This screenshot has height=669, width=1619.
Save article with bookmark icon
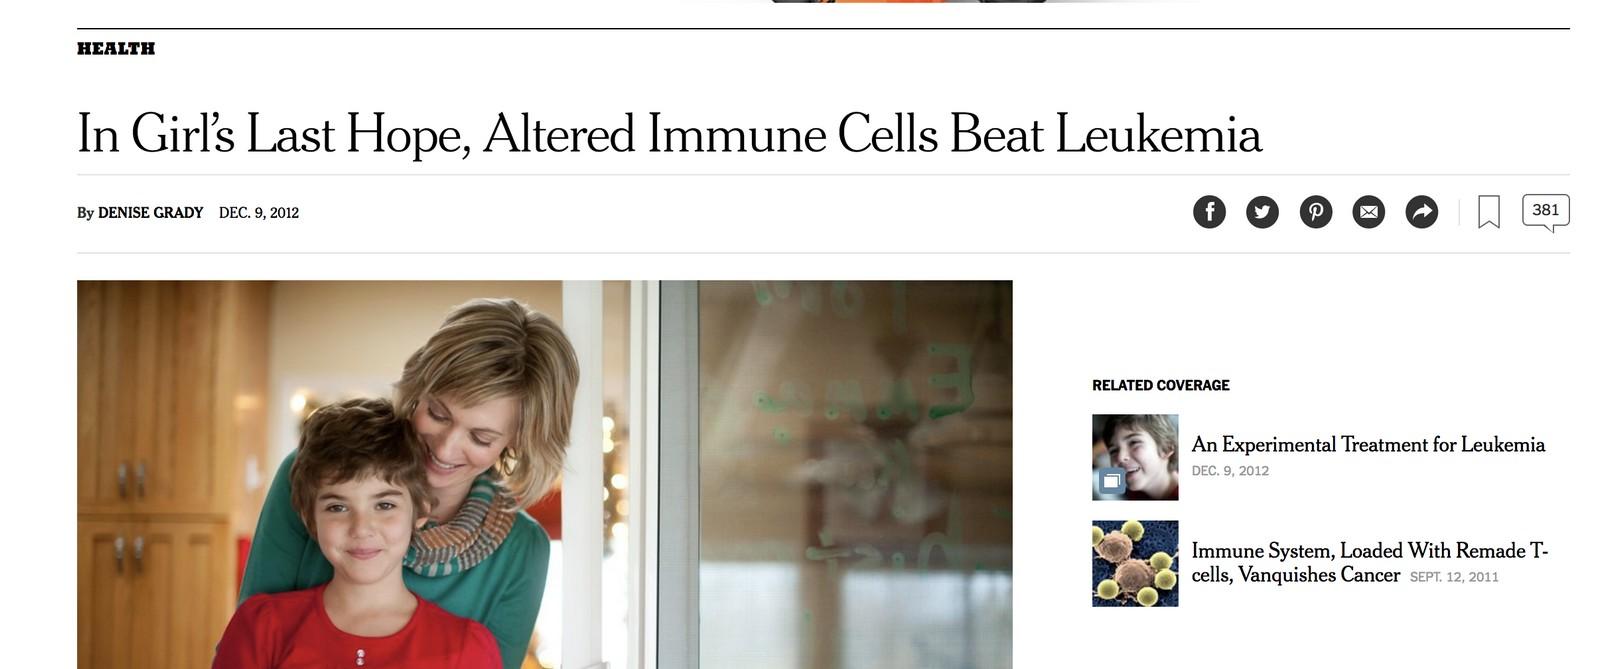point(1489,212)
